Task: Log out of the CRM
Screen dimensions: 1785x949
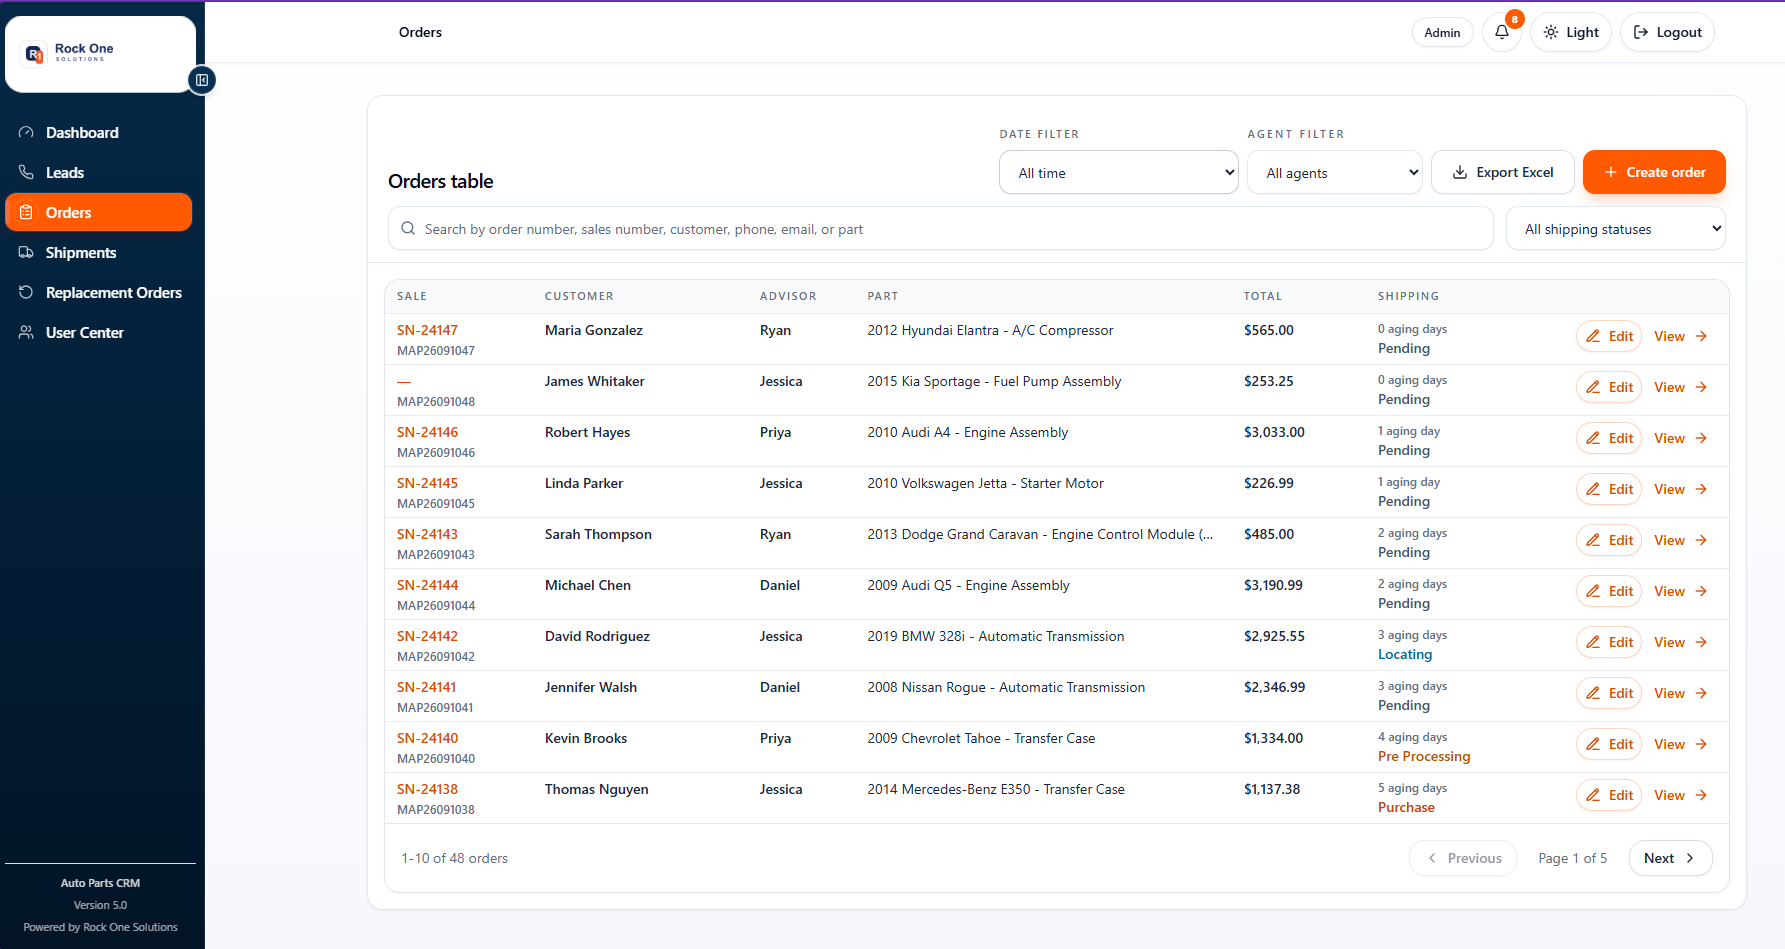Action: tap(1667, 32)
